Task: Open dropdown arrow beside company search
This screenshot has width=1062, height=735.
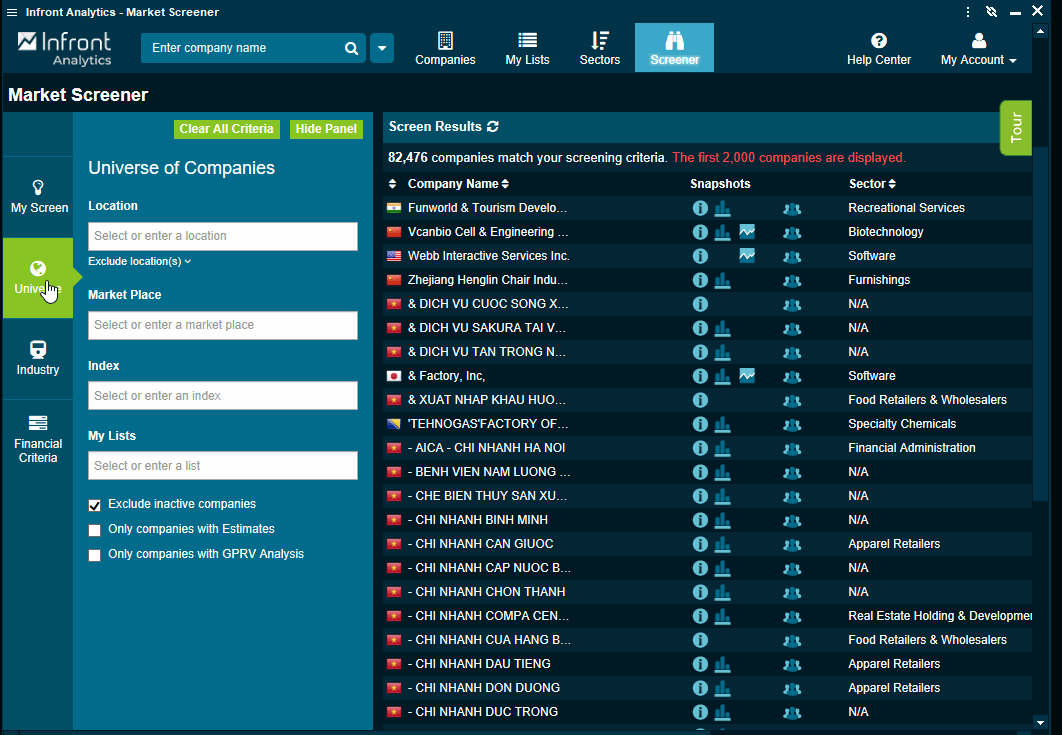Action: click(382, 48)
